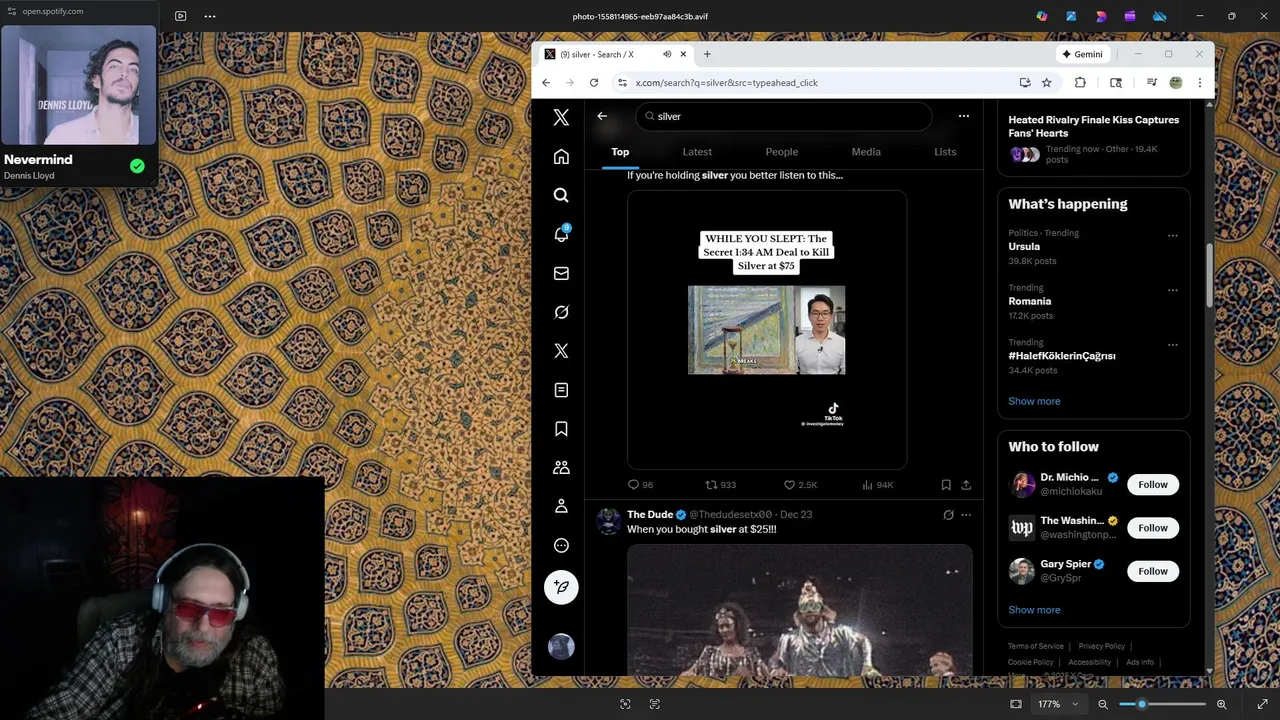Click the X logo at sidebar top
This screenshot has width=1280, height=720.
point(561,118)
